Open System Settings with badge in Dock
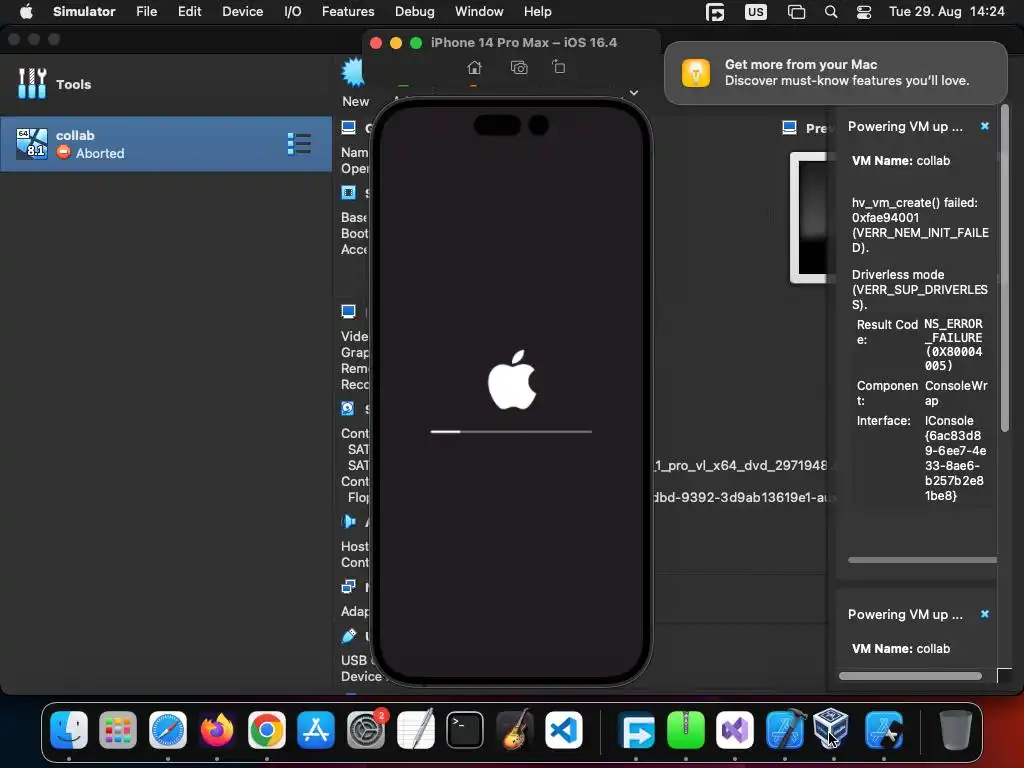This screenshot has height=768, width=1024. pyautogui.click(x=366, y=729)
